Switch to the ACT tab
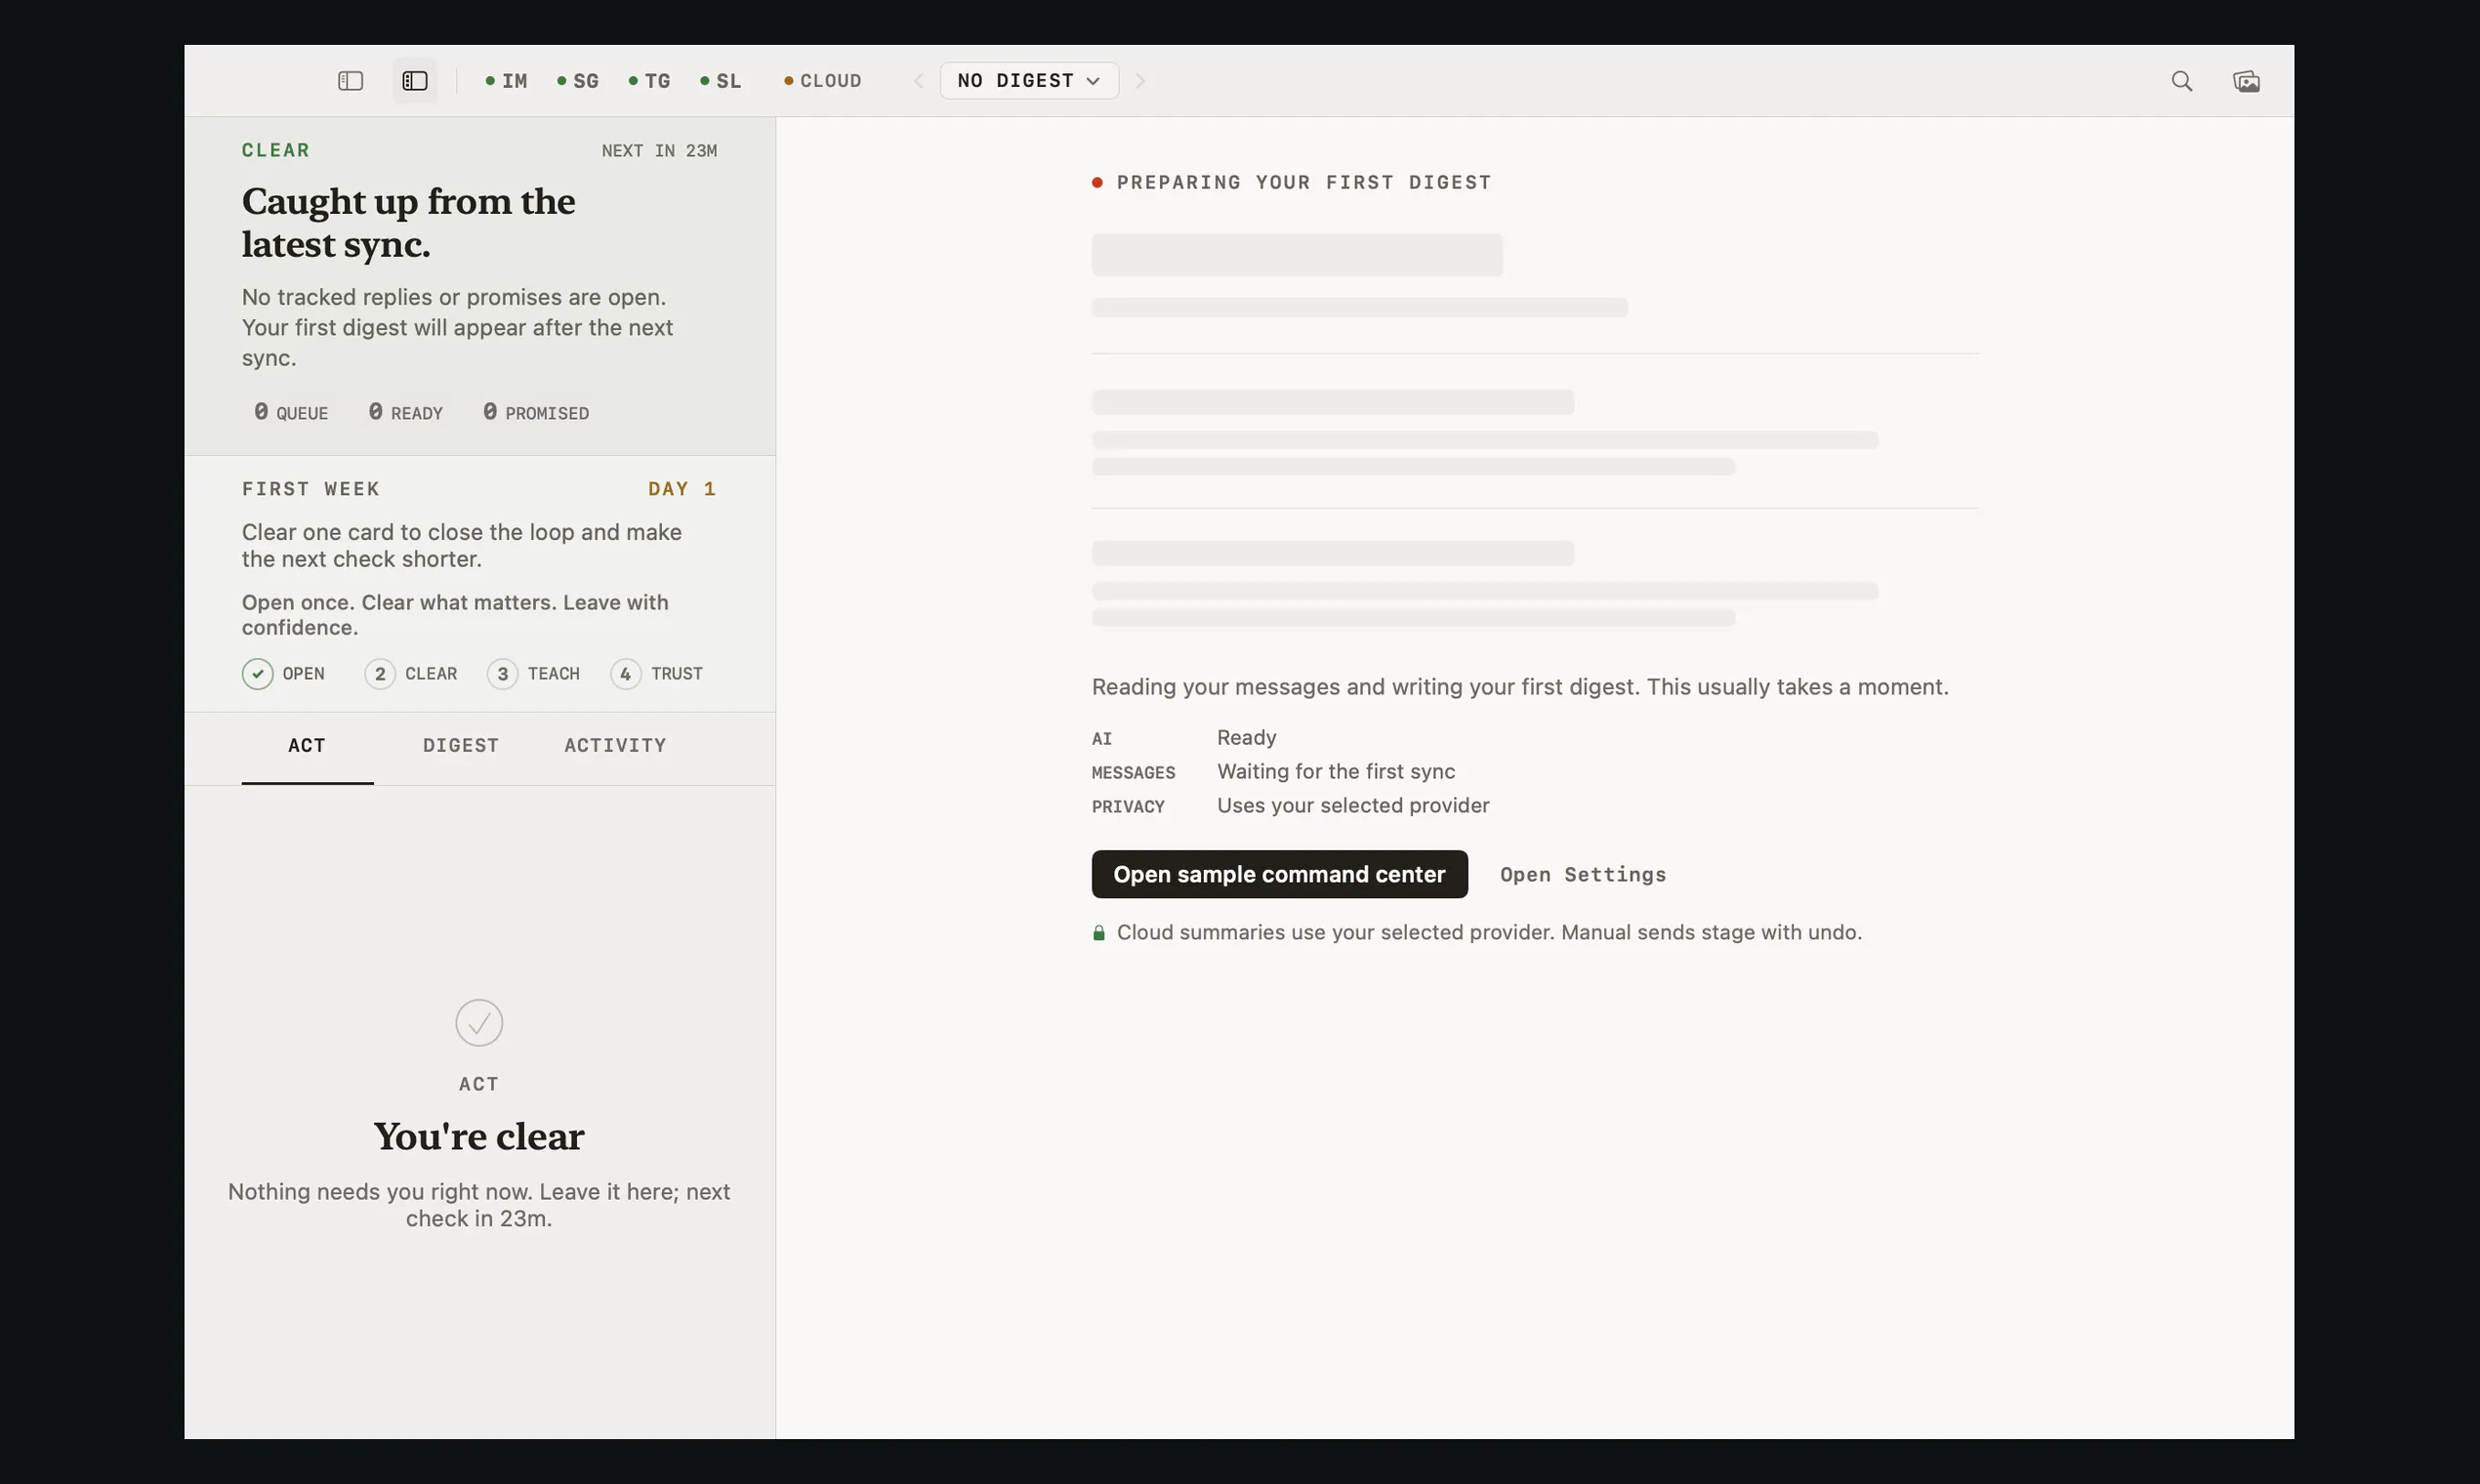 point(307,746)
